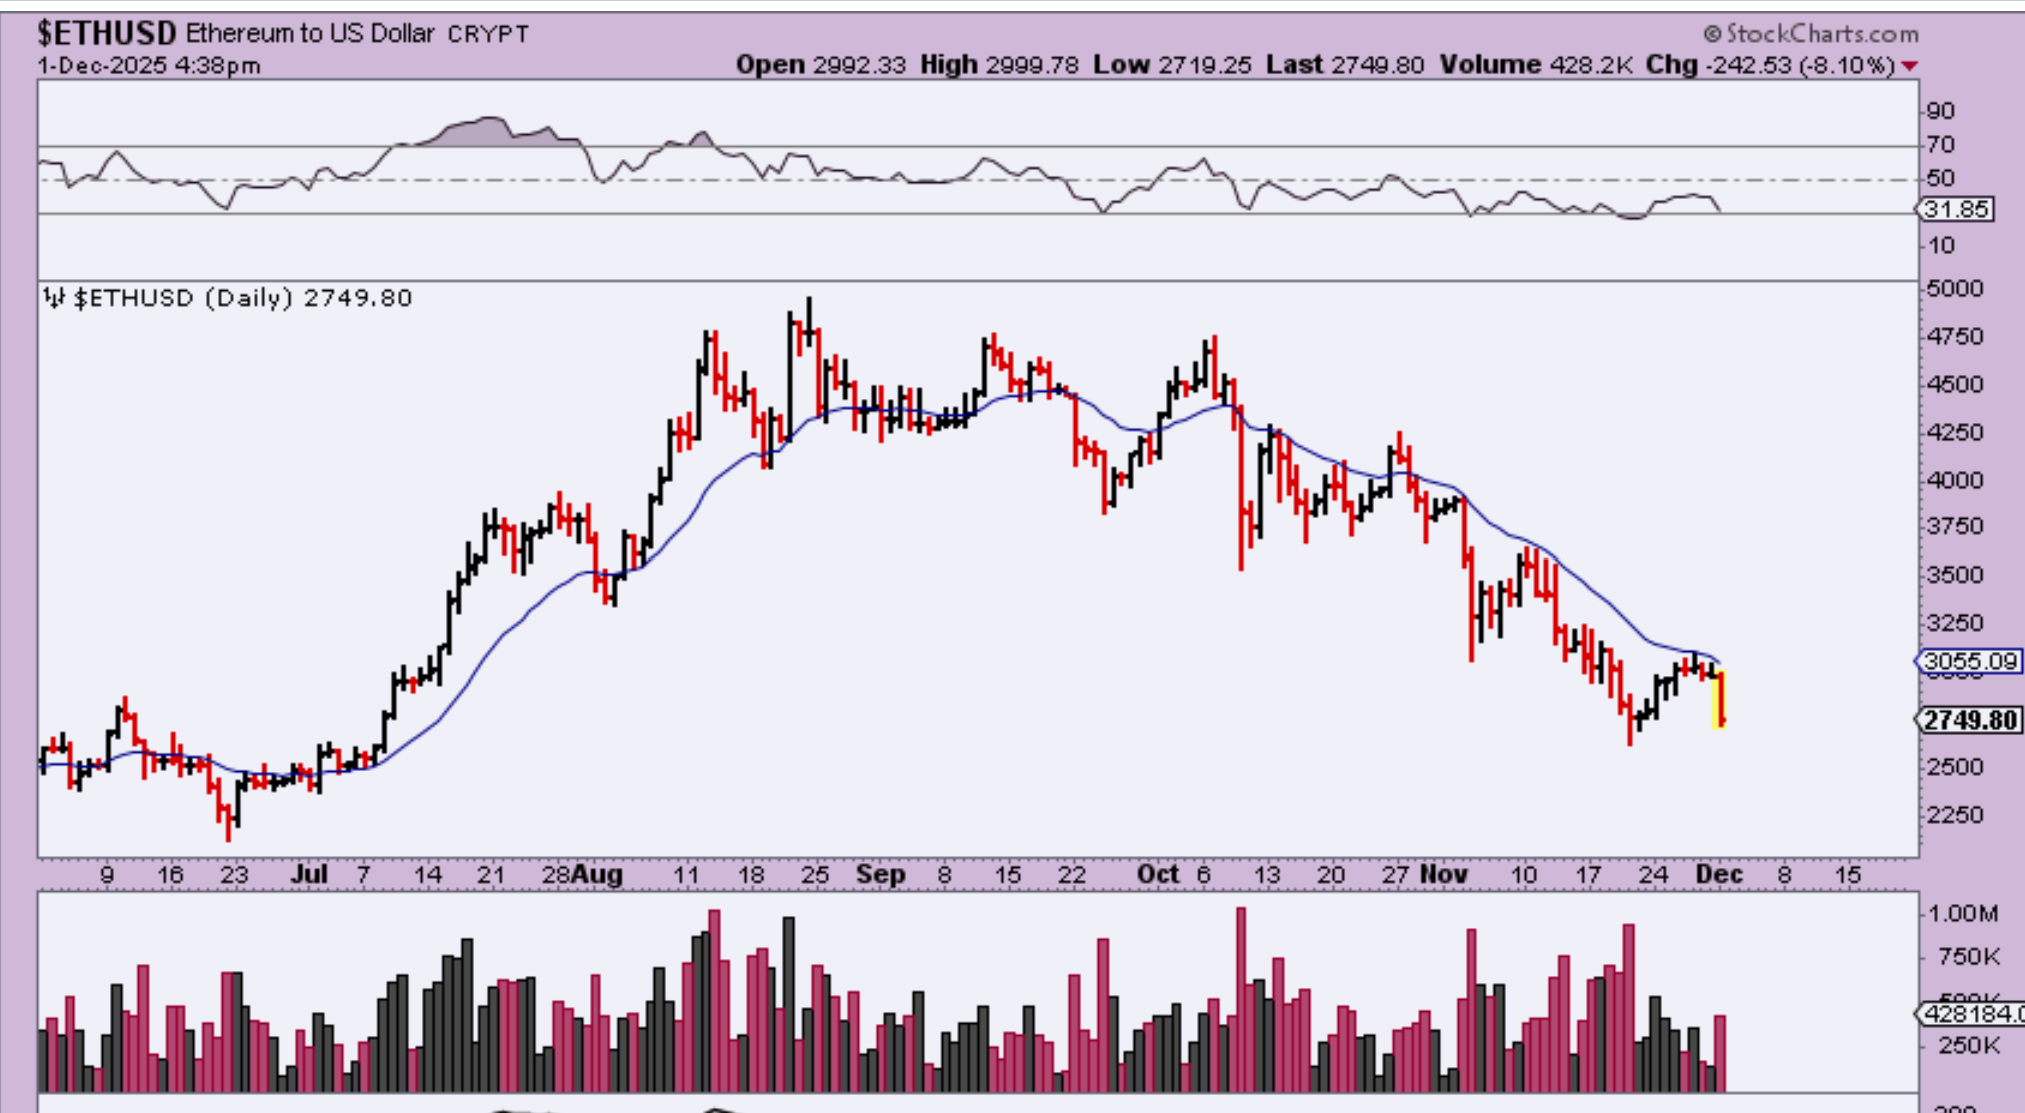Click the 1.00M volume axis label
Image resolution: width=2025 pixels, height=1113 pixels.
tap(1963, 913)
